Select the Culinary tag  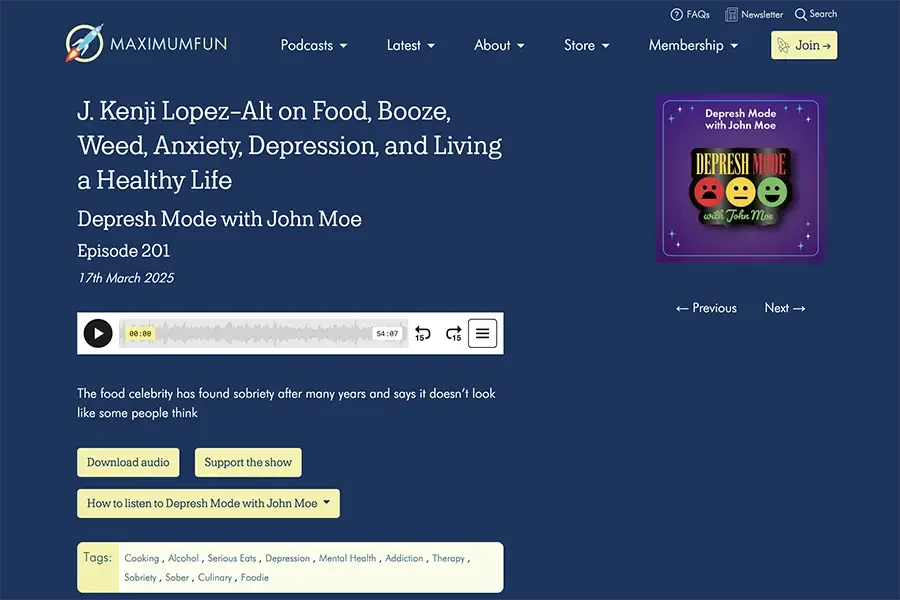[215, 578]
